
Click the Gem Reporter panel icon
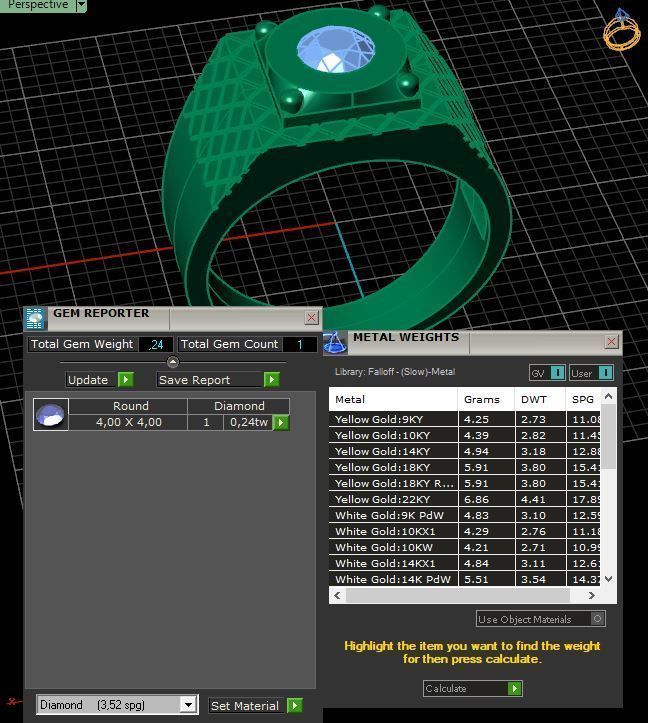[35, 318]
